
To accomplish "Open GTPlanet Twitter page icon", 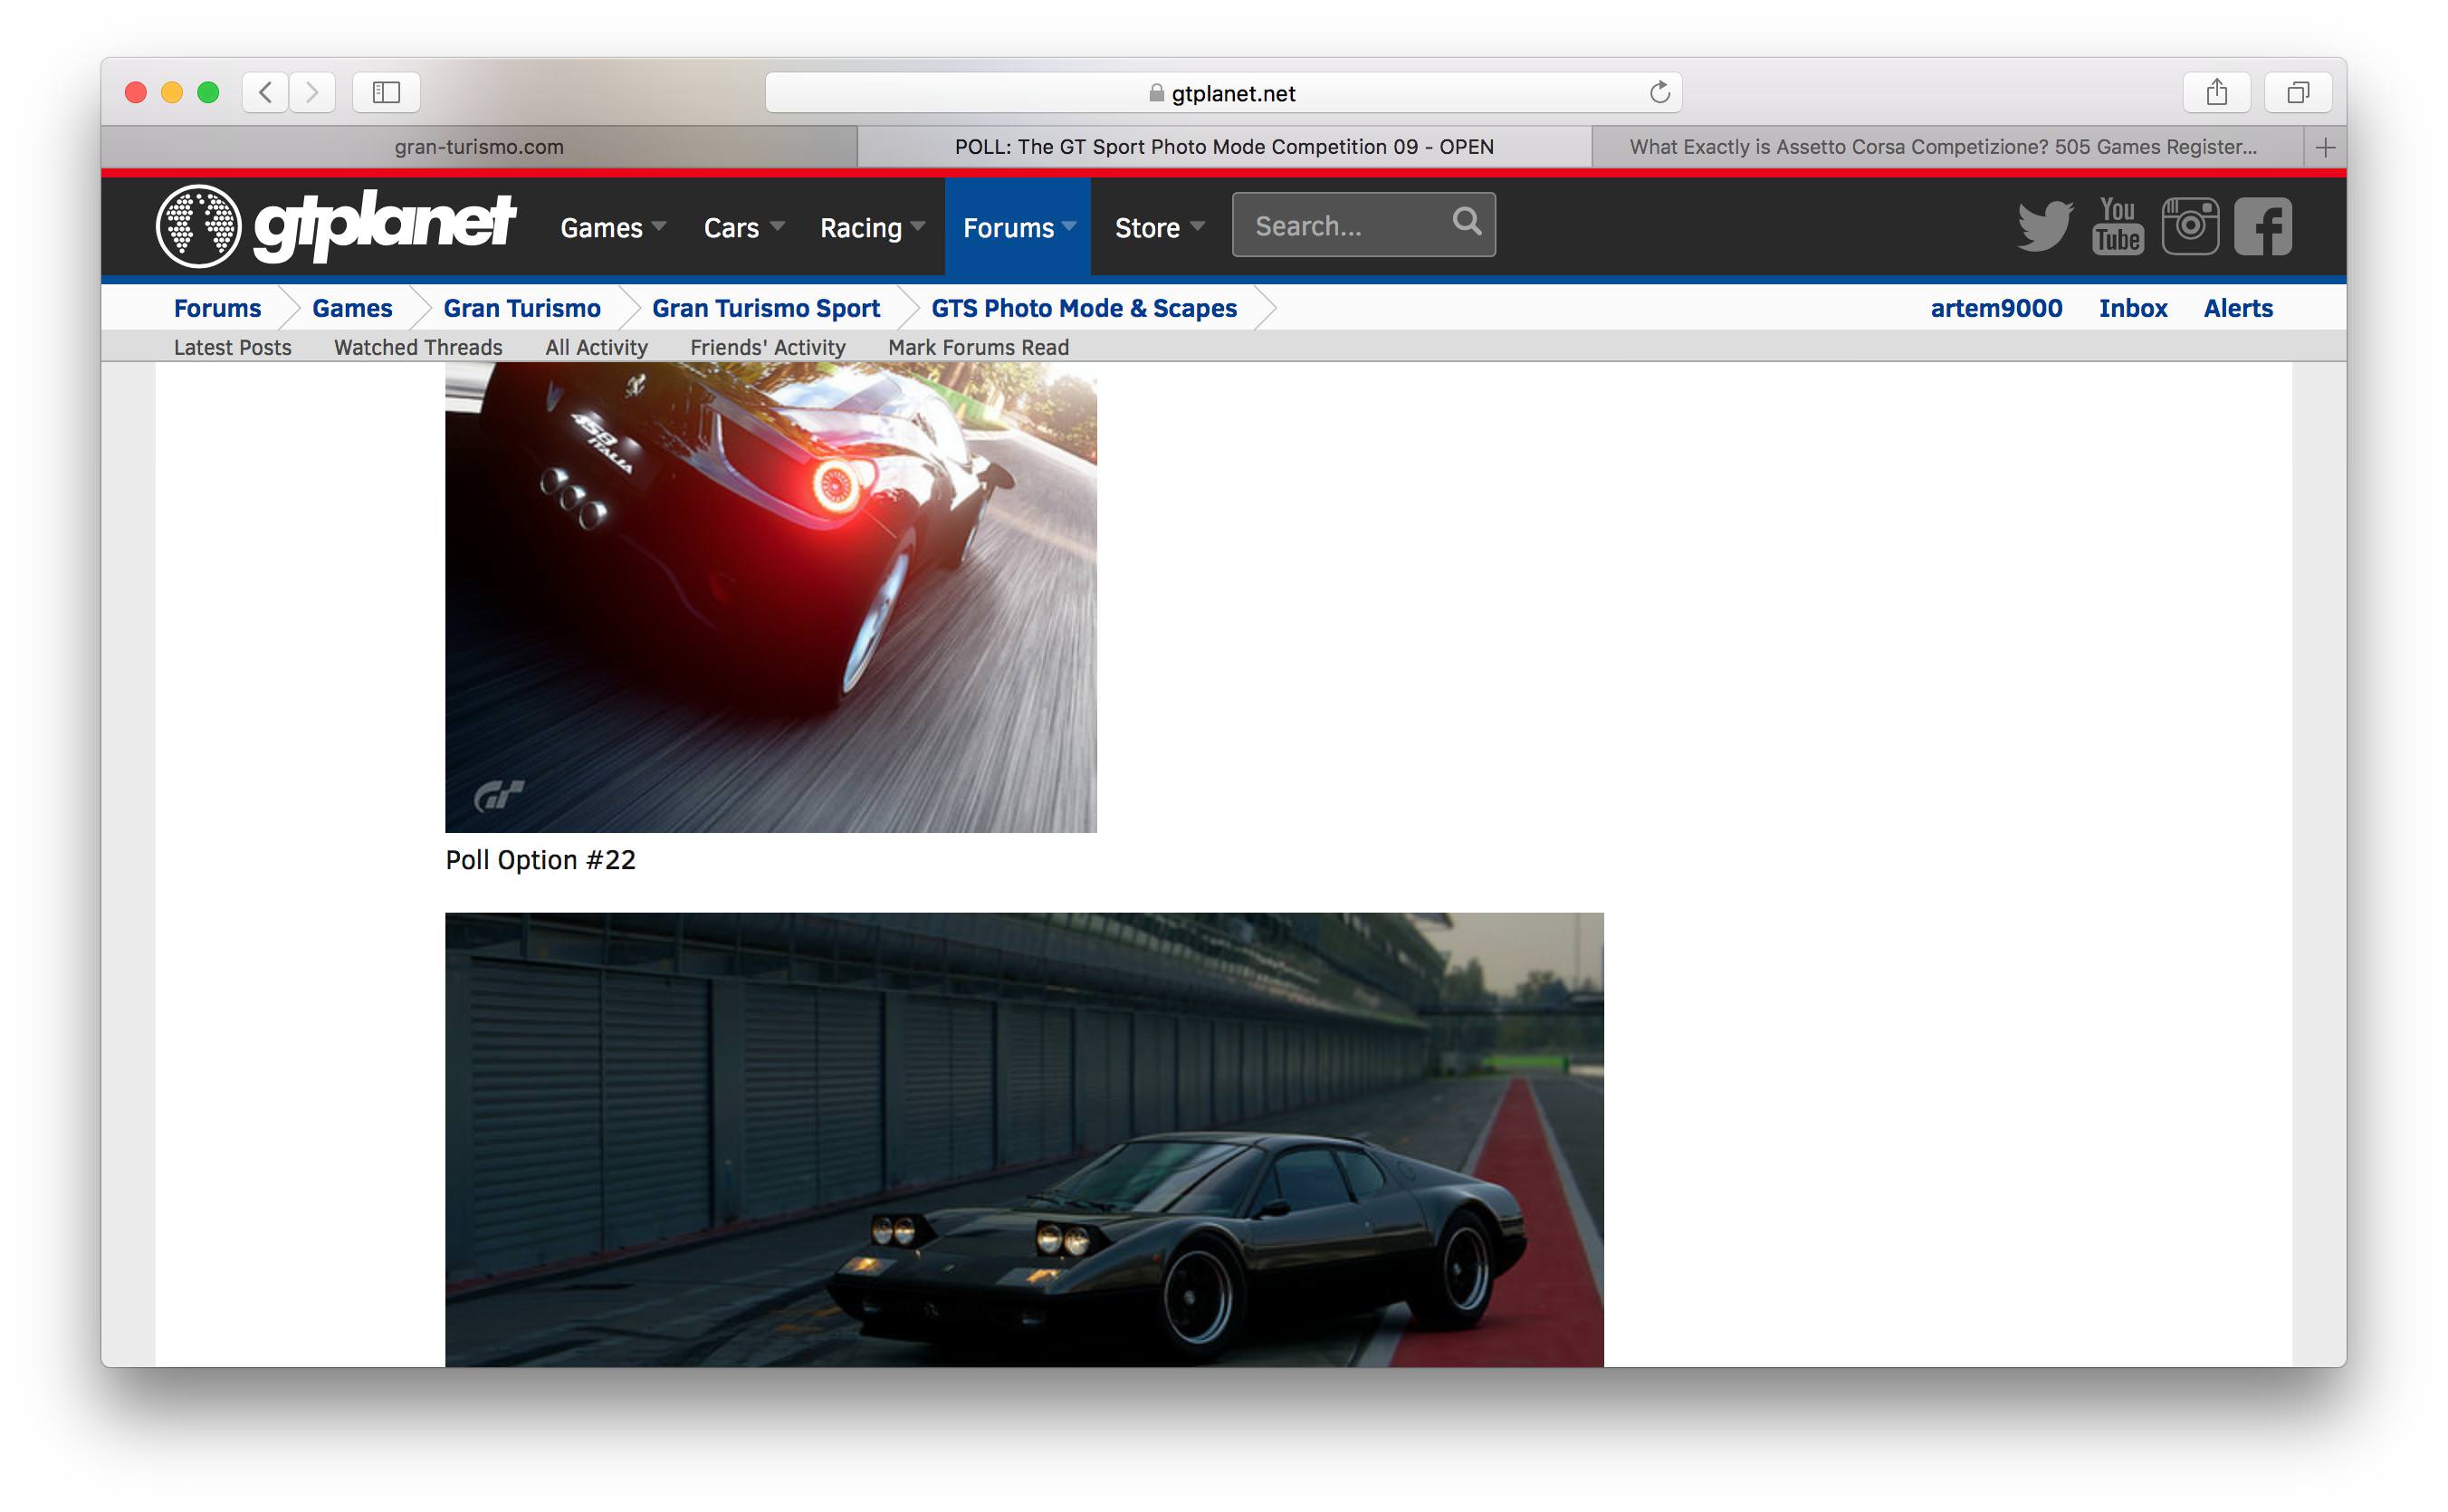I will pos(2044,226).
